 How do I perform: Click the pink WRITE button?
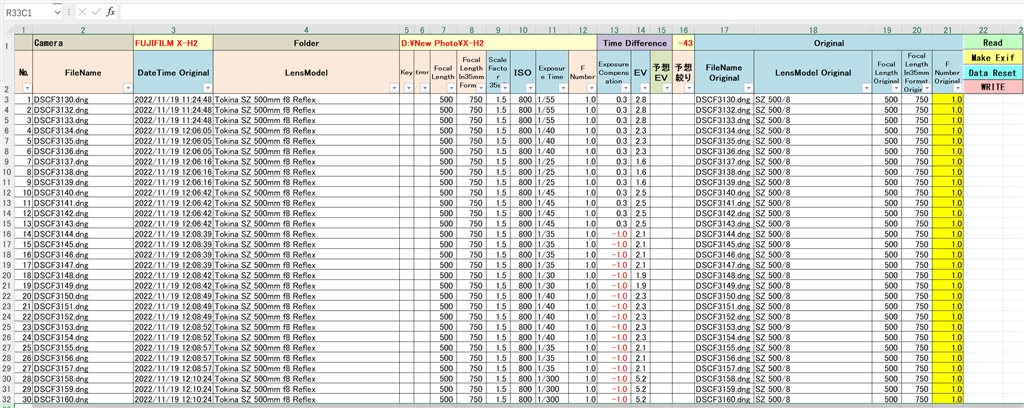992,87
